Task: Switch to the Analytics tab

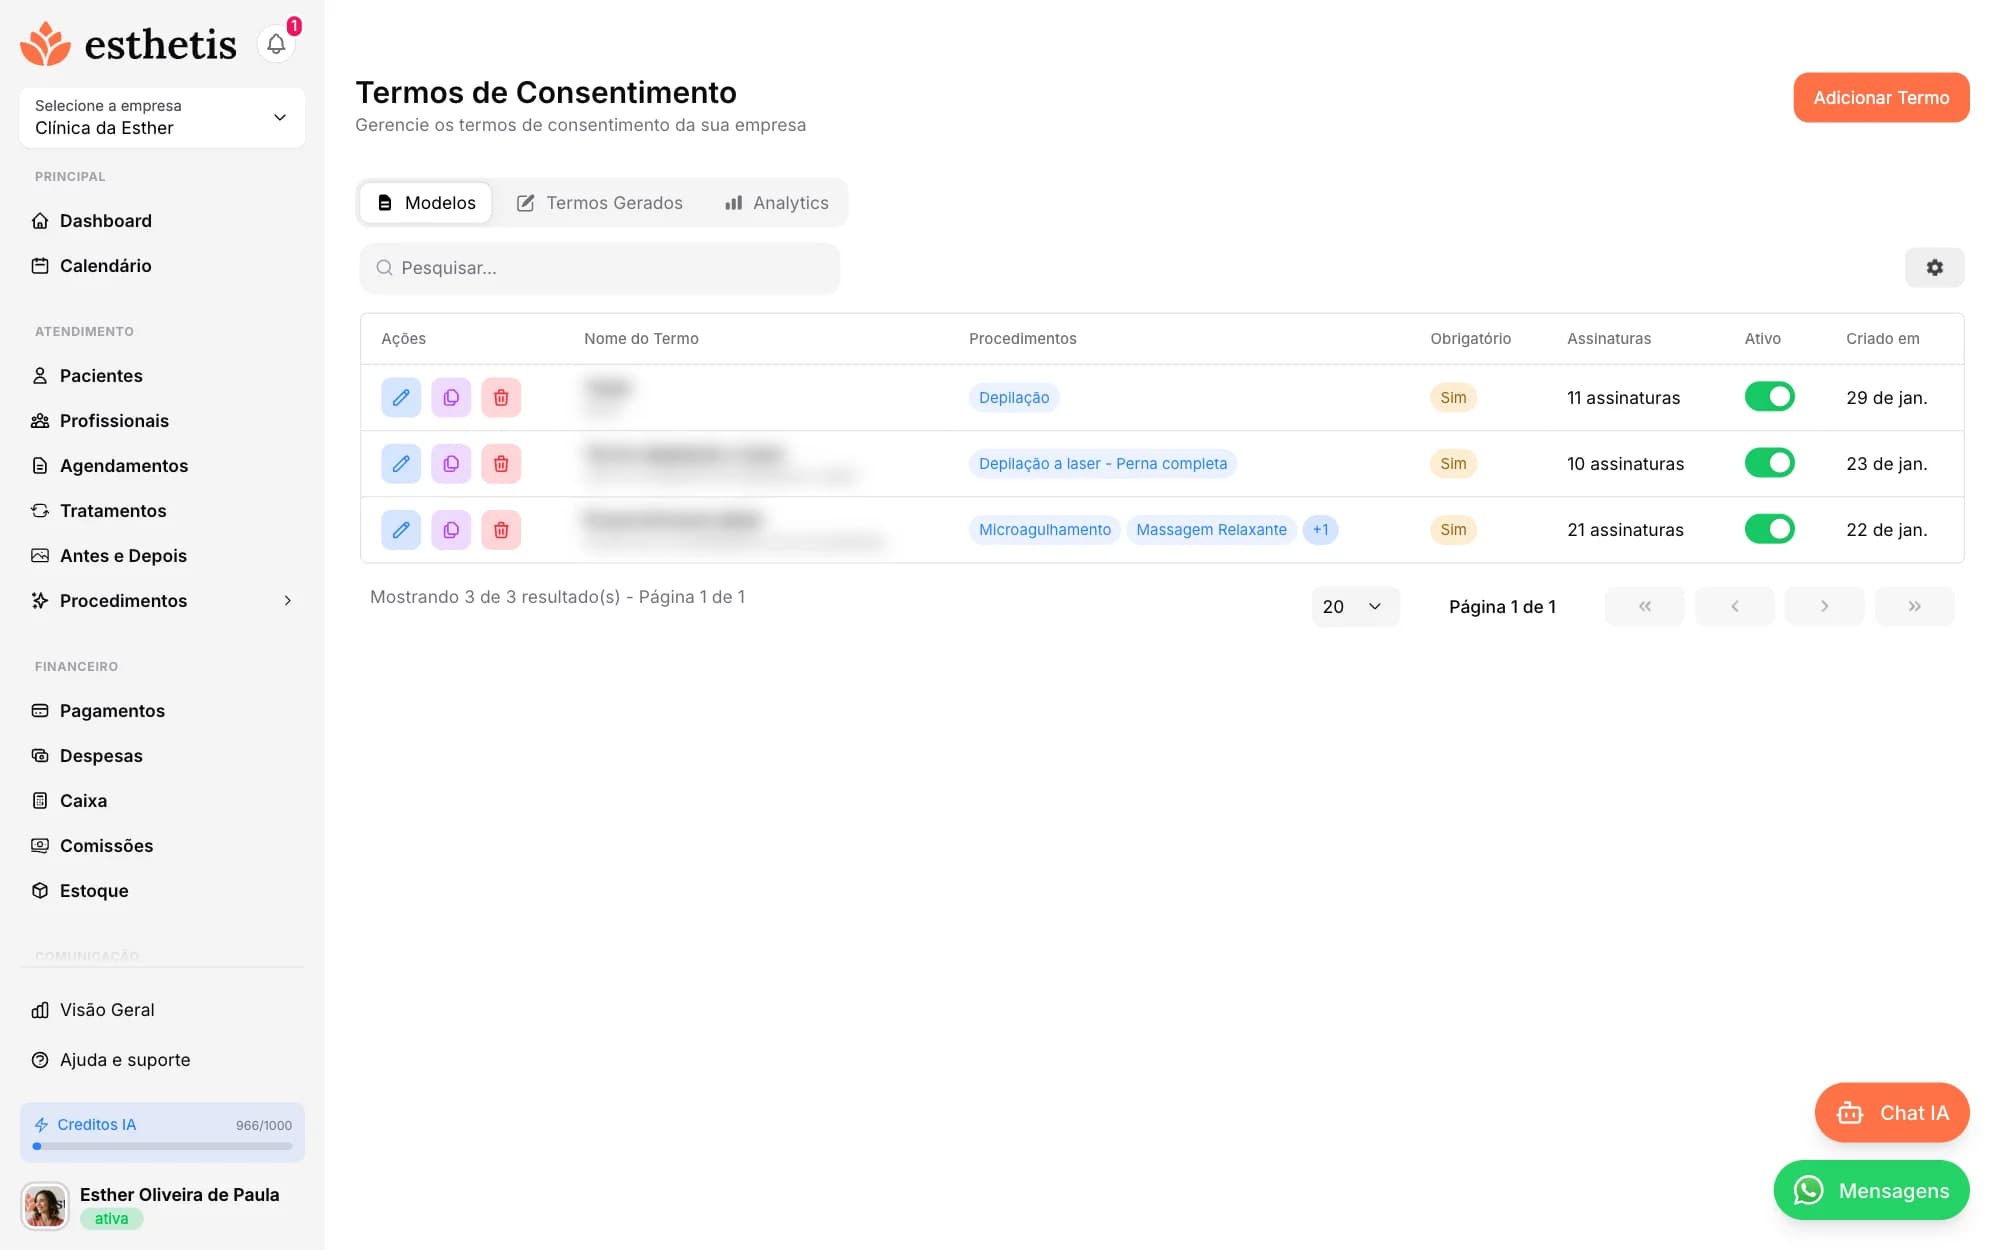Action: pos(777,203)
